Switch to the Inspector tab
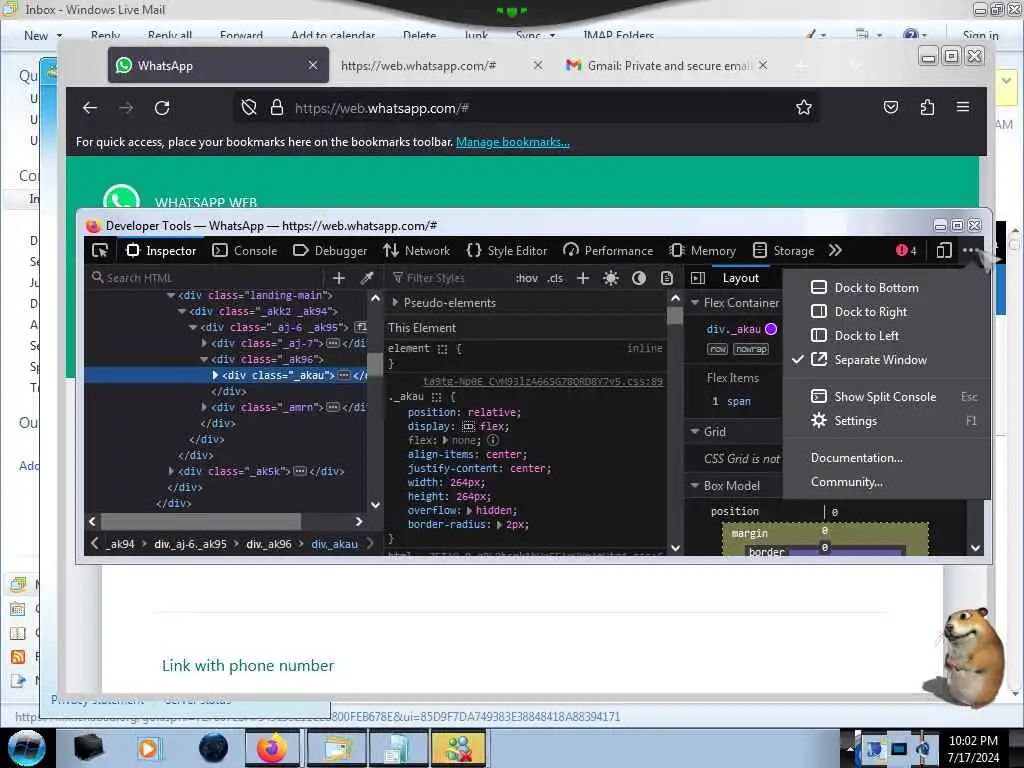The width and height of the screenshot is (1024, 768). pyautogui.click(x=161, y=250)
